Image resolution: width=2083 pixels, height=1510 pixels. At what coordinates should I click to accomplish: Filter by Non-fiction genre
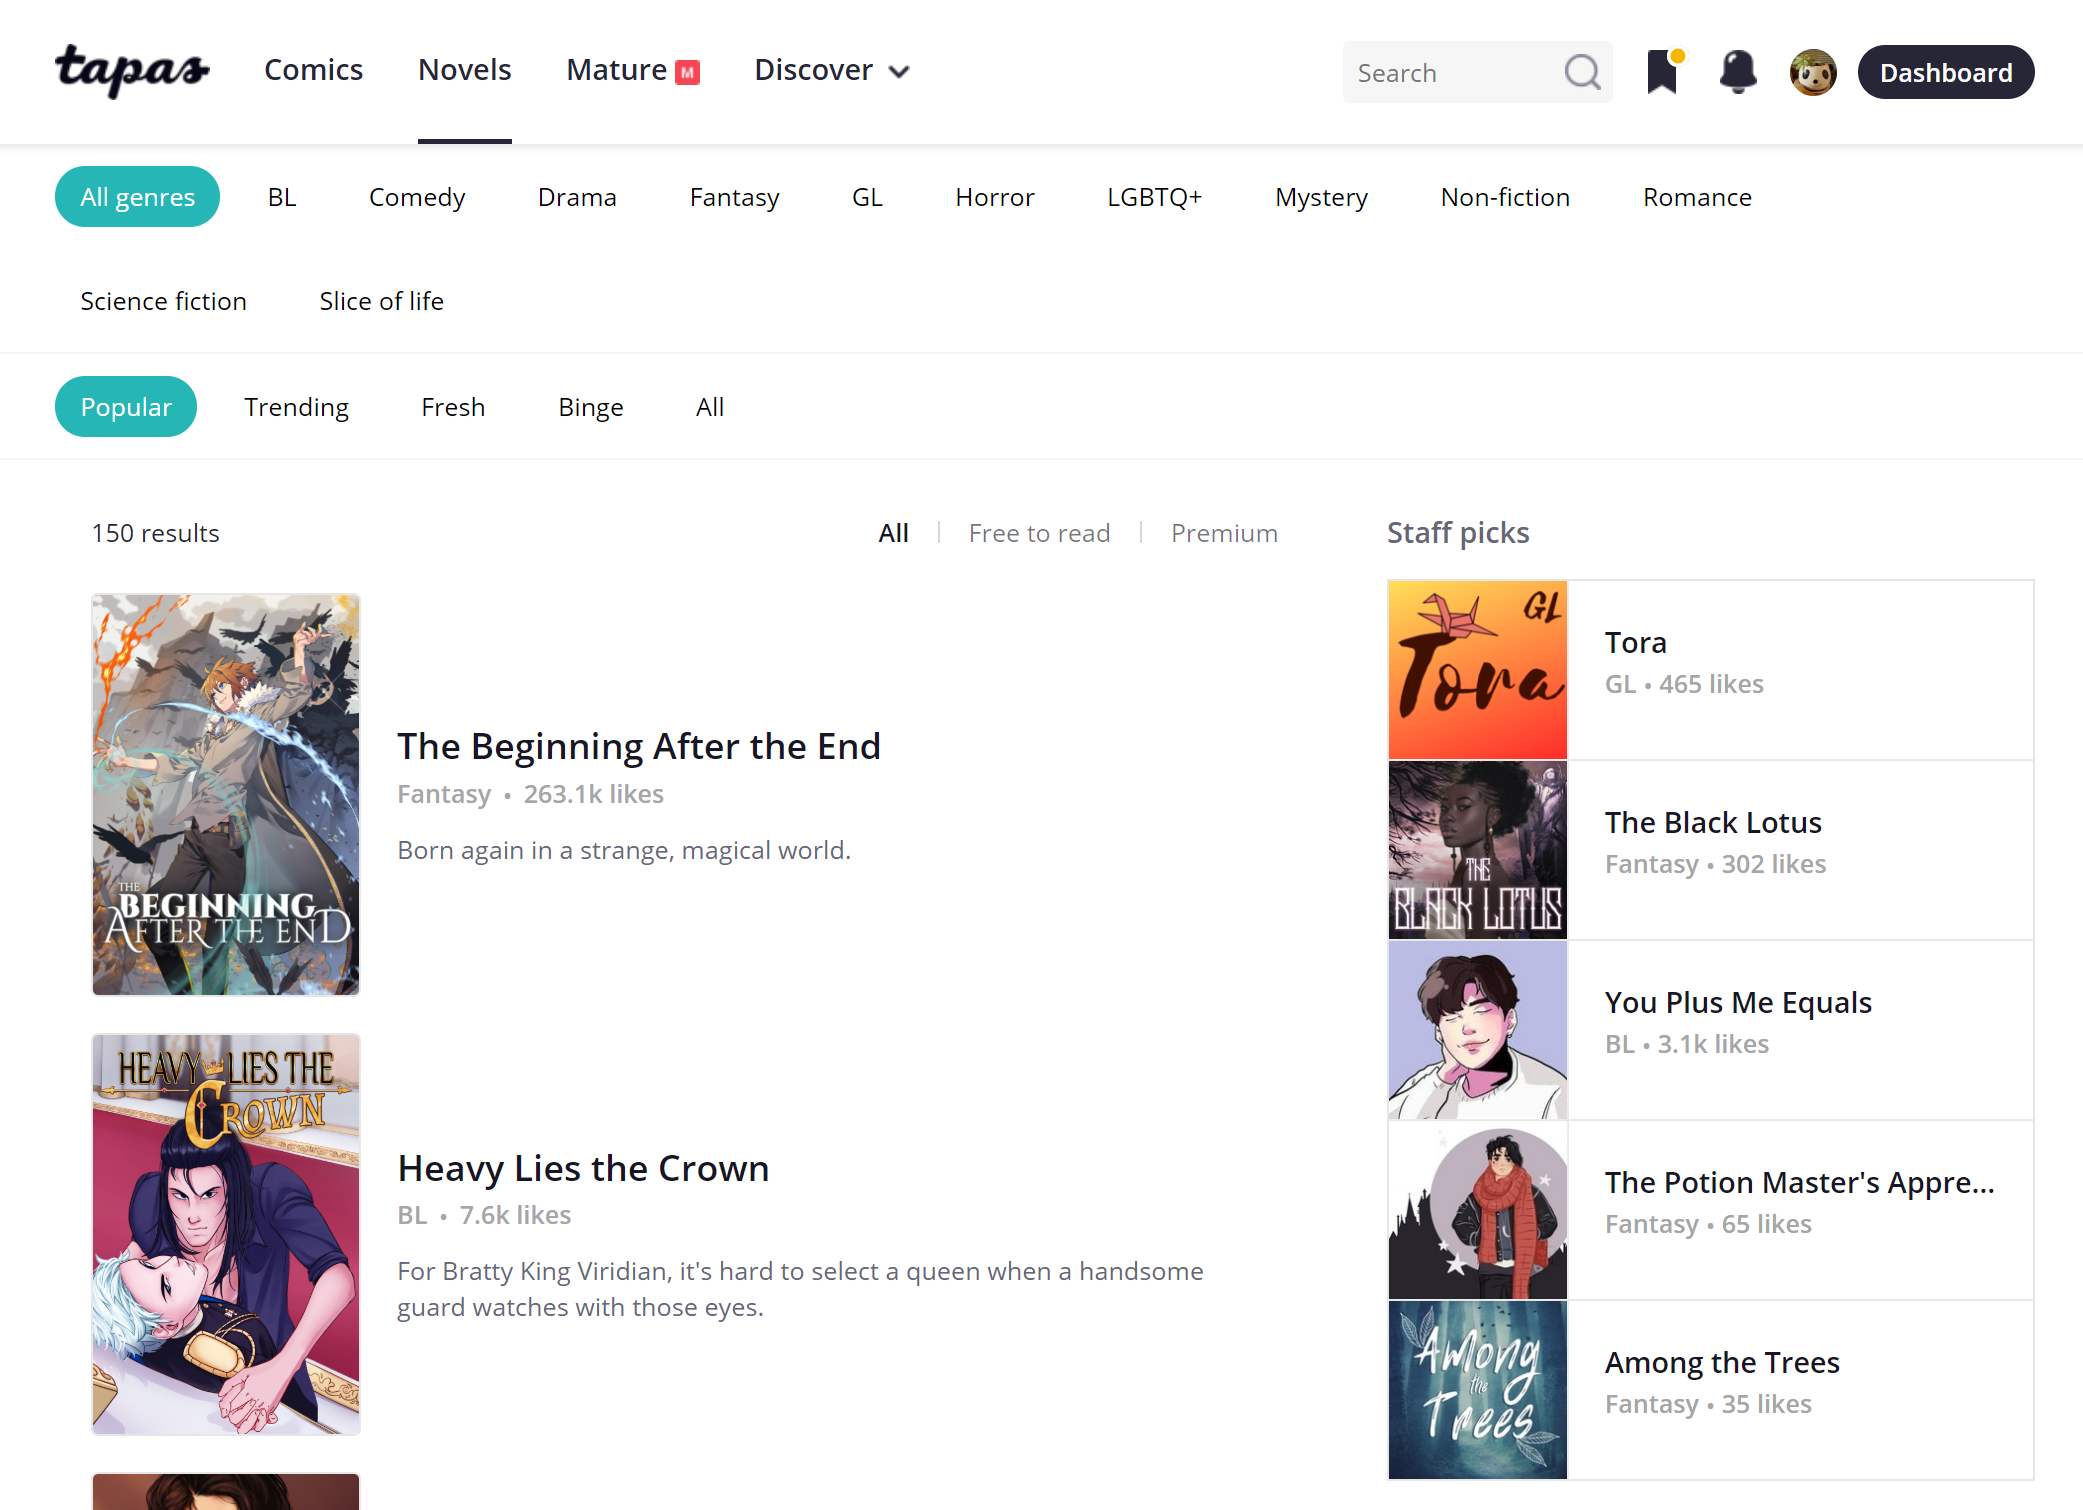click(x=1505, y=197)
